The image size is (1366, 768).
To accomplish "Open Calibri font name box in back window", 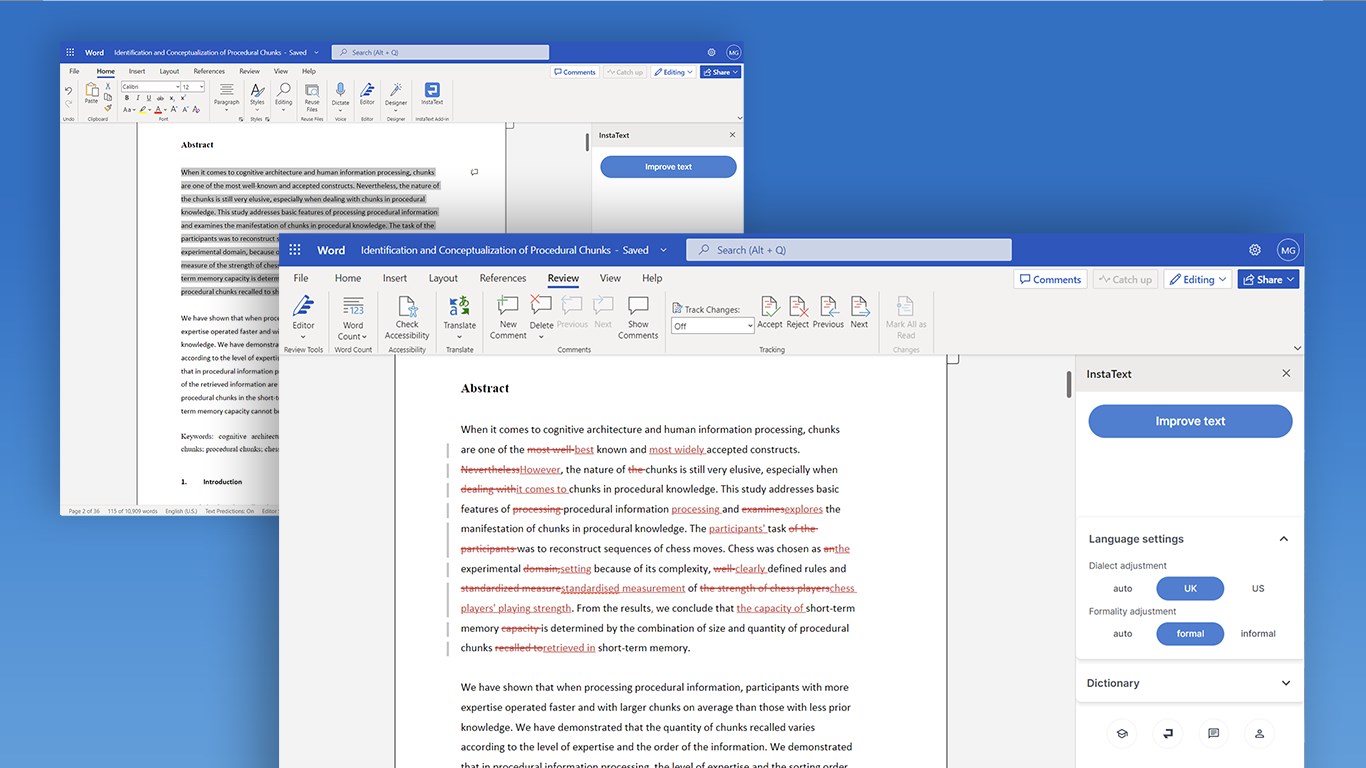I will click(x=150, y=87).
